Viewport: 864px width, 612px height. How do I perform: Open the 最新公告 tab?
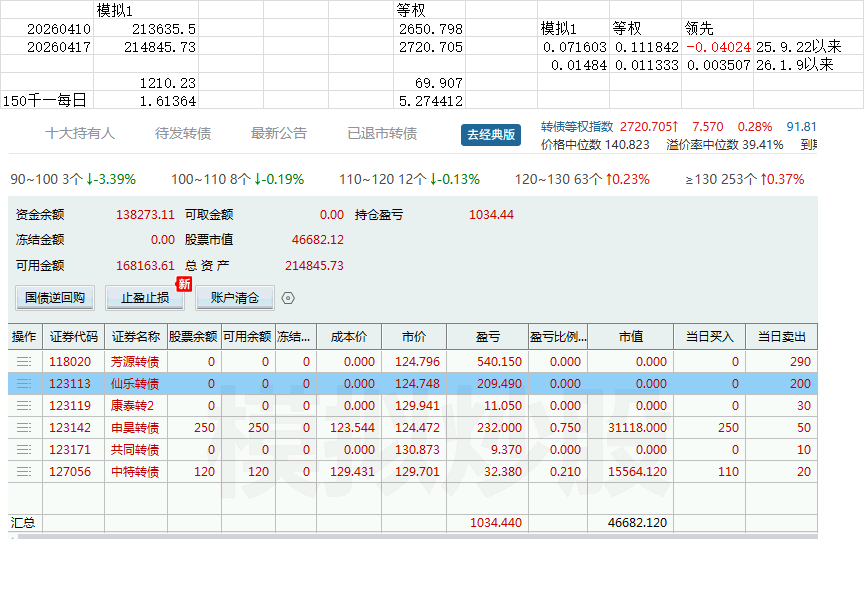point(279,133)
